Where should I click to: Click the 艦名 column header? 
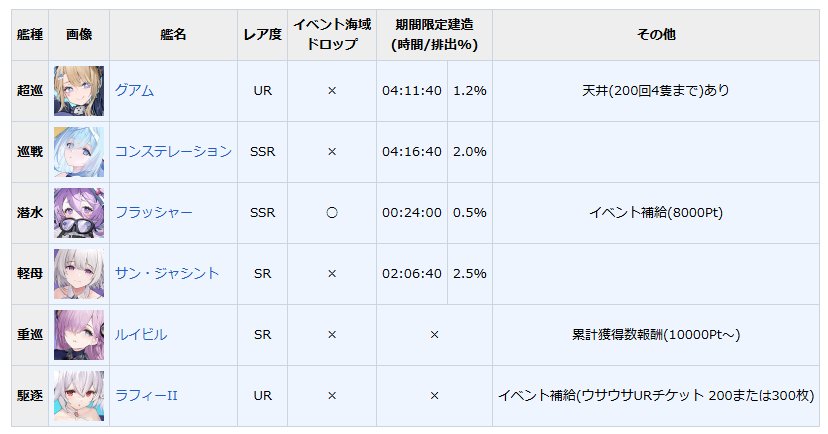173,35
